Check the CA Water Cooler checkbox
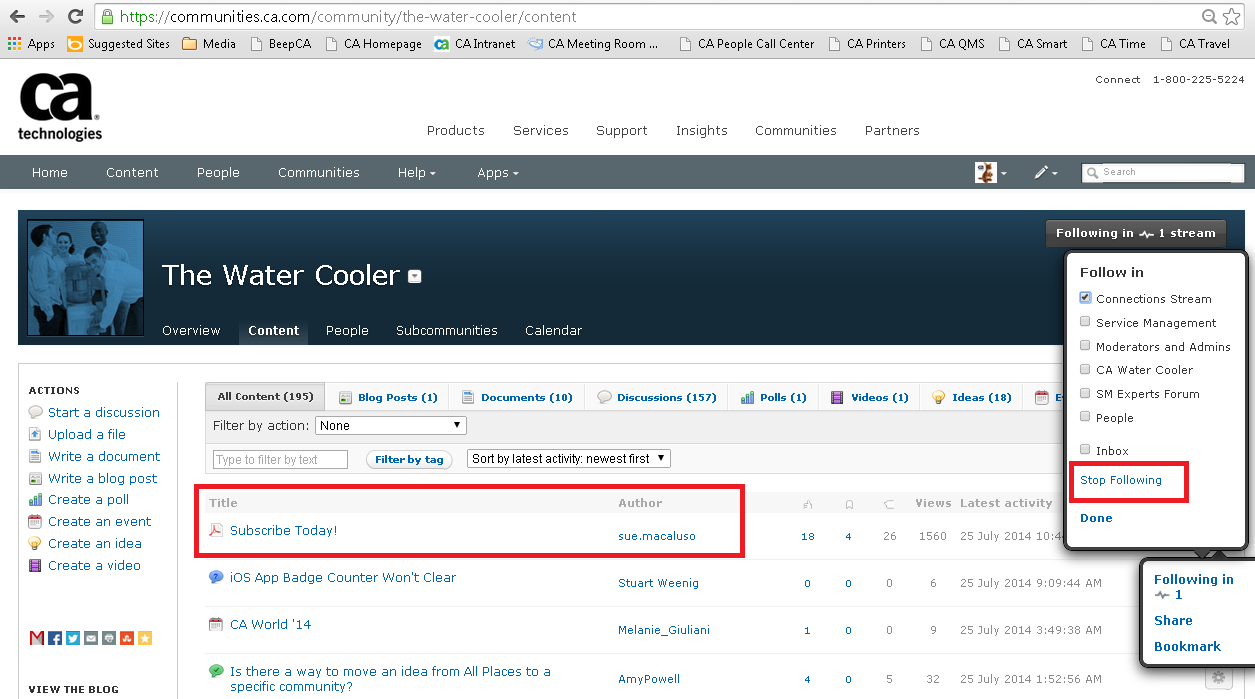1255x699 pixels. (1085, 369)
